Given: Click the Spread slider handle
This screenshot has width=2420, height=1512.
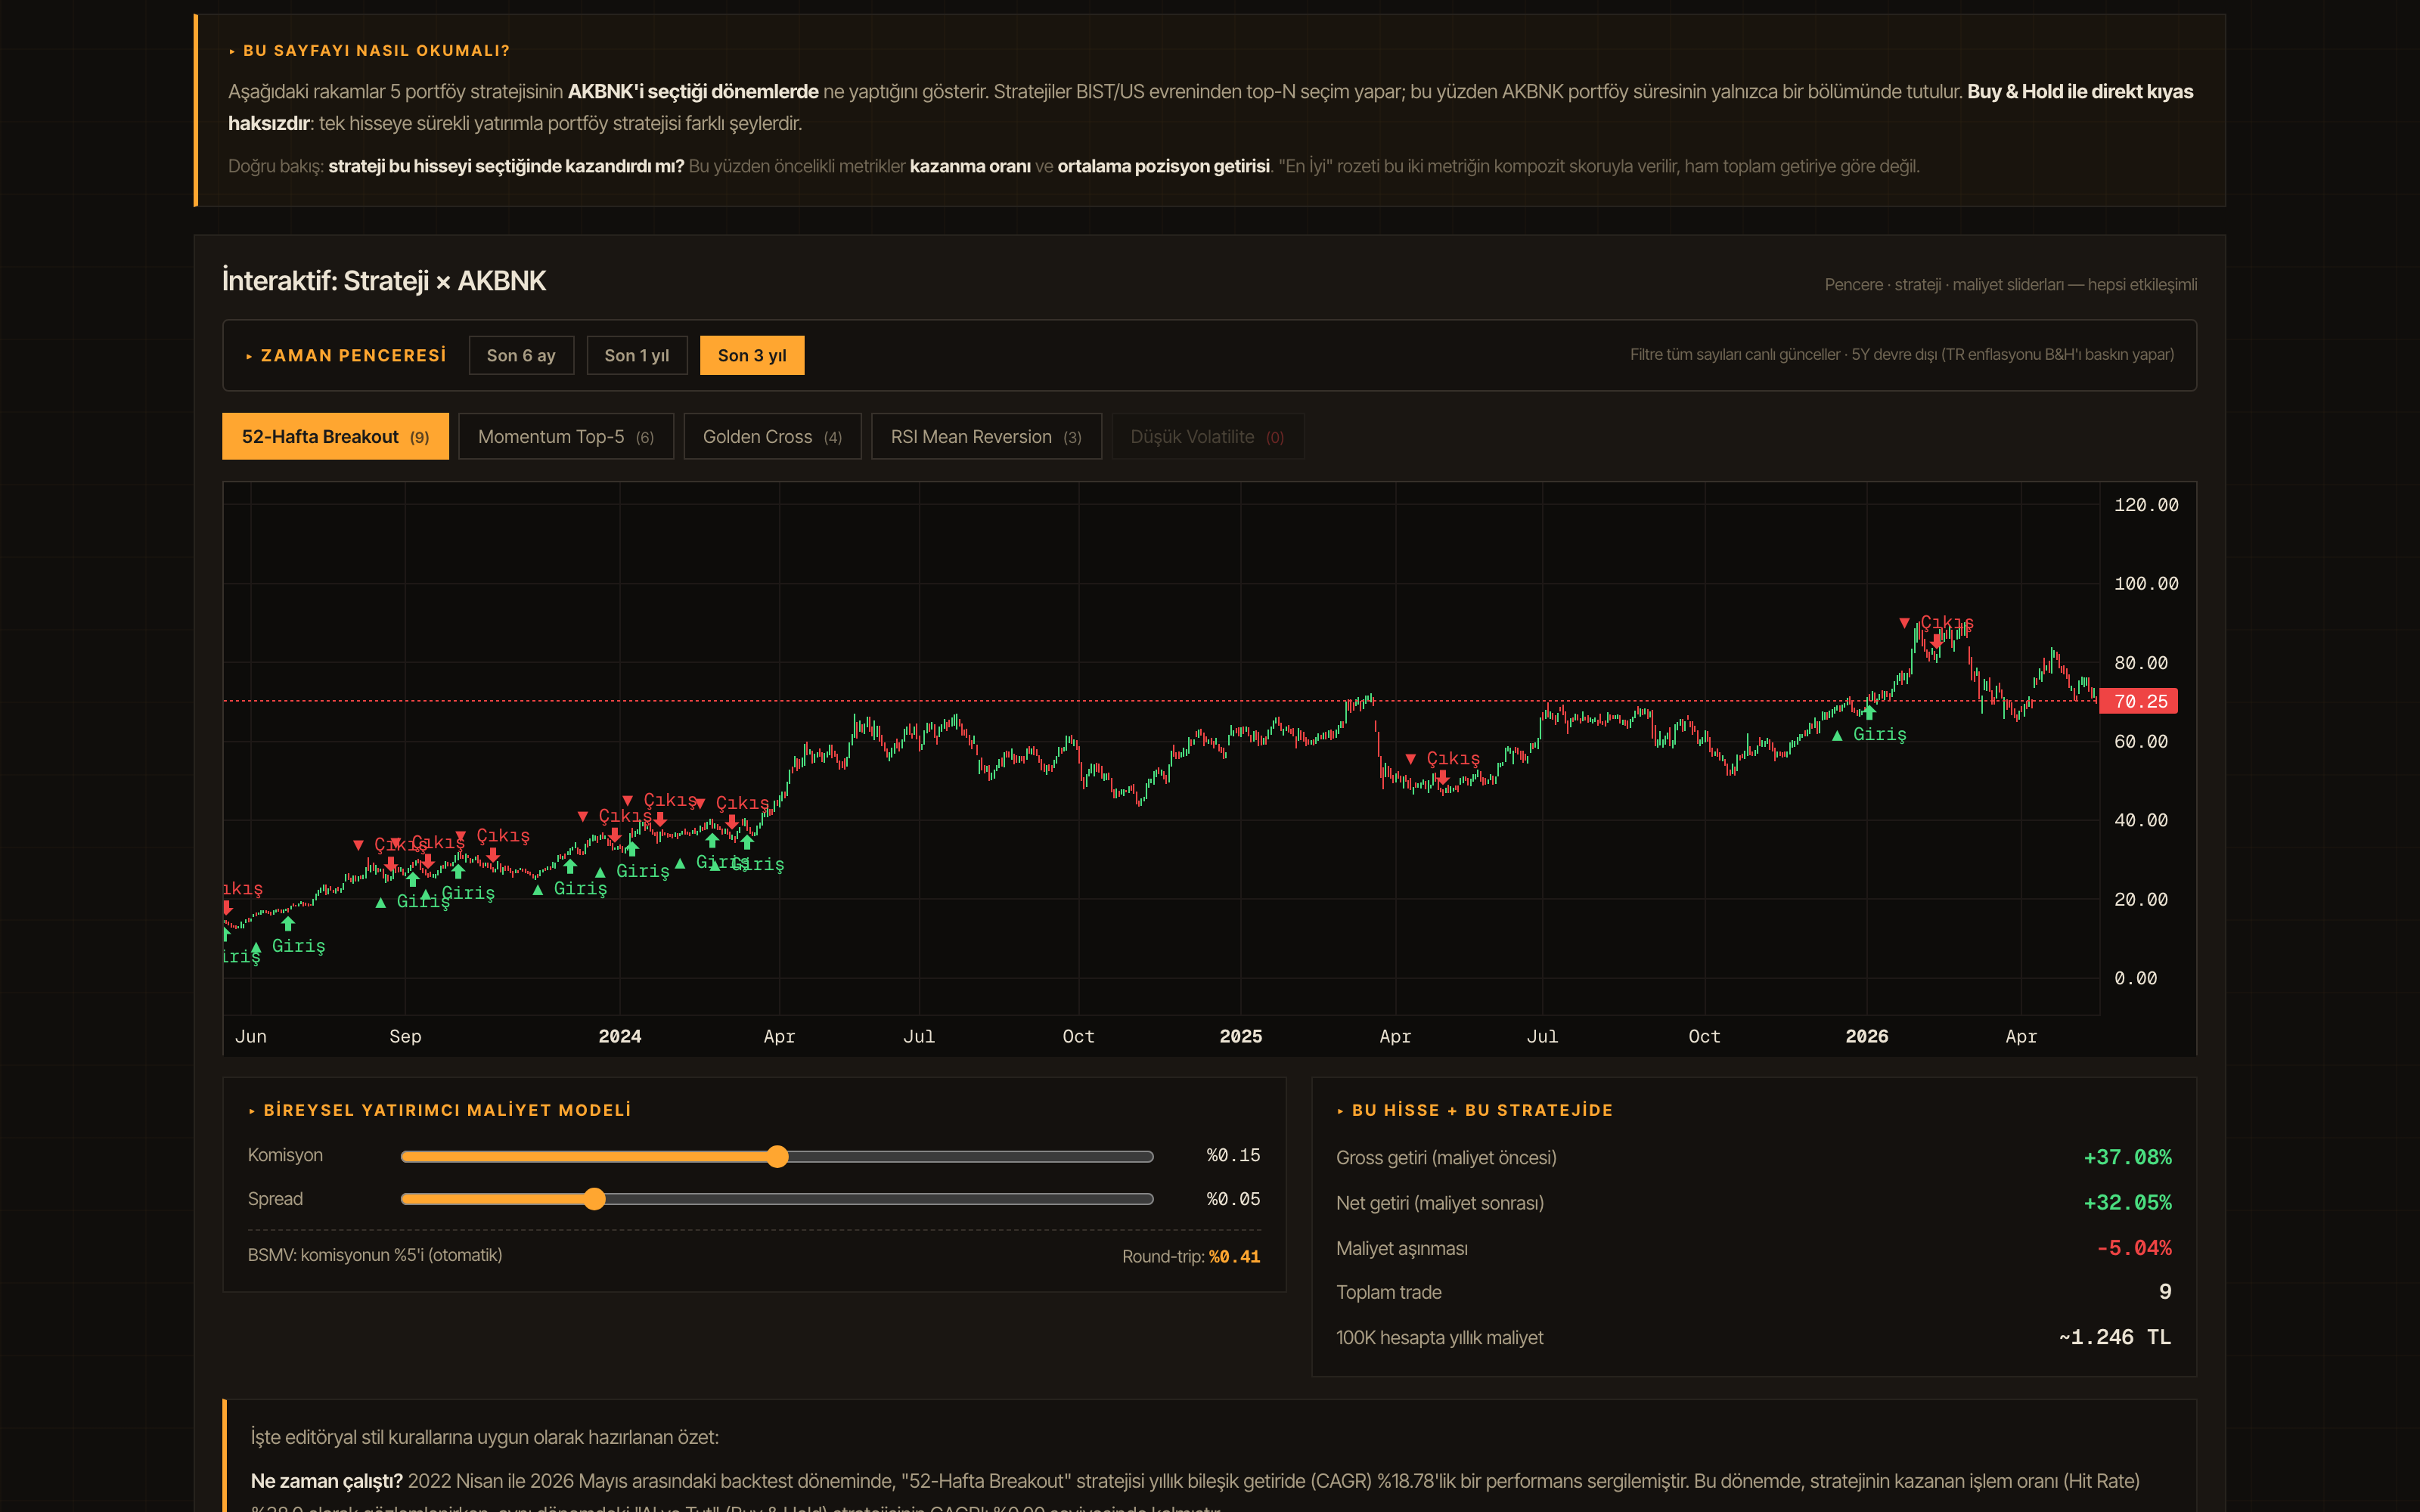Looking at the screenshot, I should click(x=595, y=1199).
